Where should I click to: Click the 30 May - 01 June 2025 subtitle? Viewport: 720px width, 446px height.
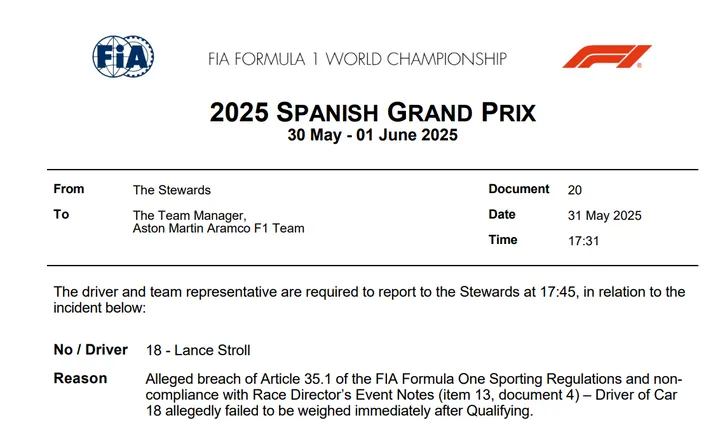373,135
